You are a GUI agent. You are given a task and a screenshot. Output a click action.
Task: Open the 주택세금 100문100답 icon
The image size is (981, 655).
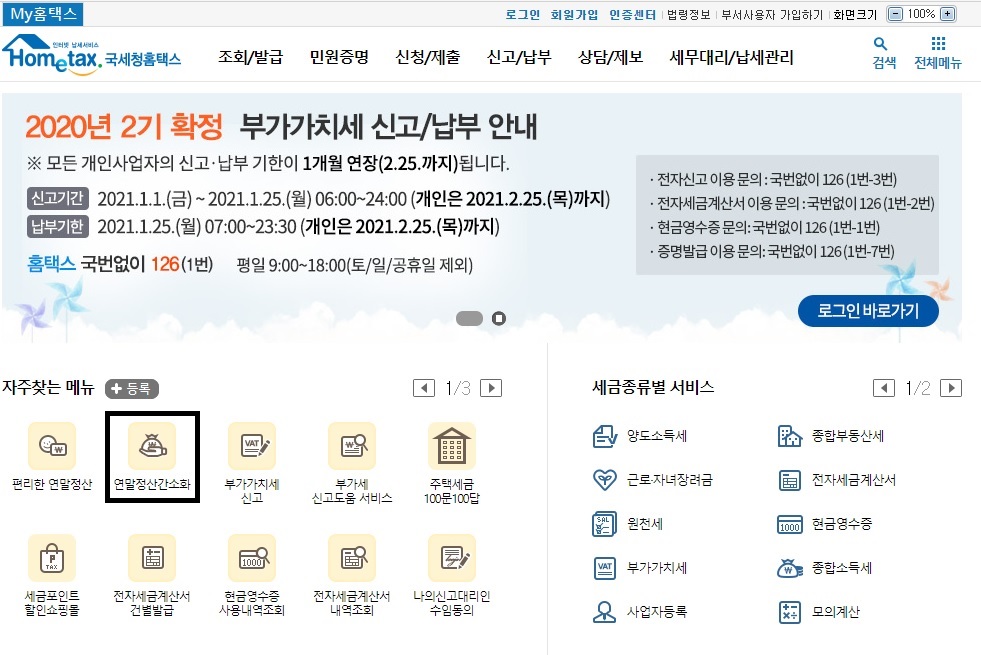point(452,445)
